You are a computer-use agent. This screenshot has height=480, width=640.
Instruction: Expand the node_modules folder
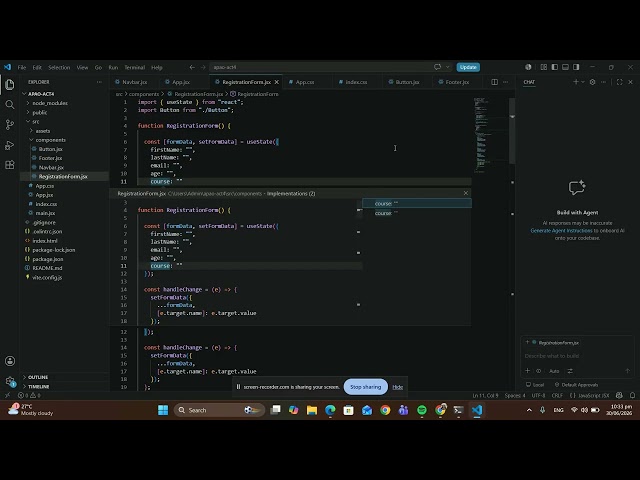click(x=50, y=103)
